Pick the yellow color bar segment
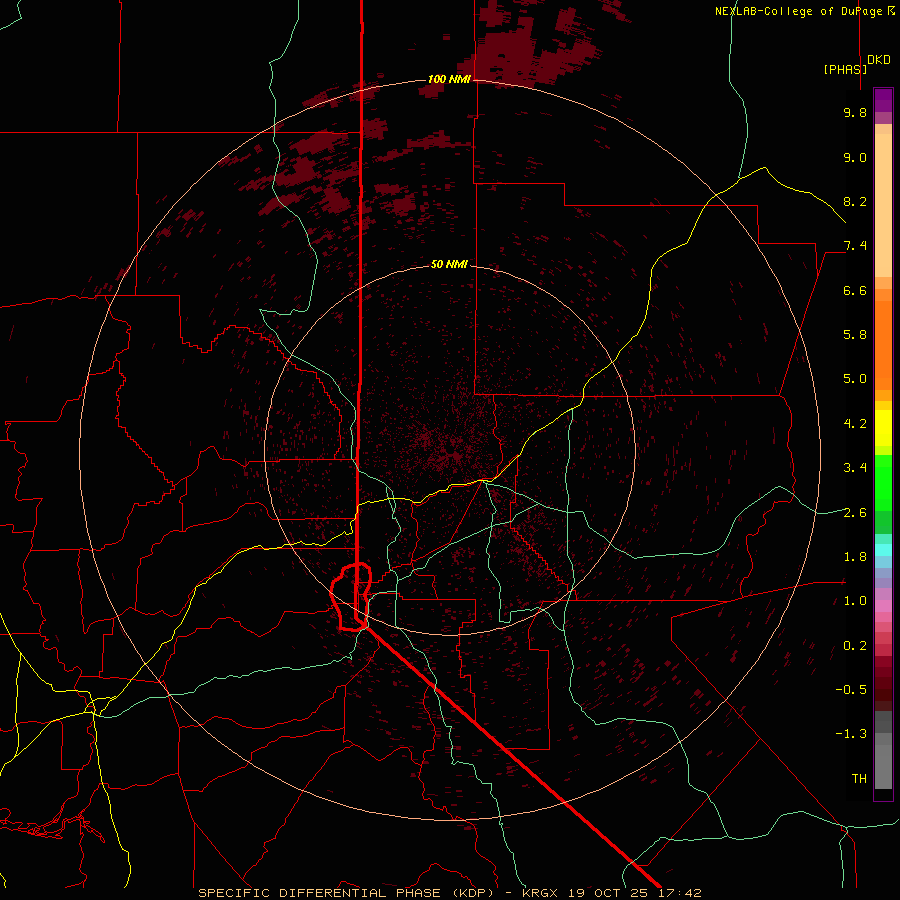900x900 pixels. click(x=883, y=428)
